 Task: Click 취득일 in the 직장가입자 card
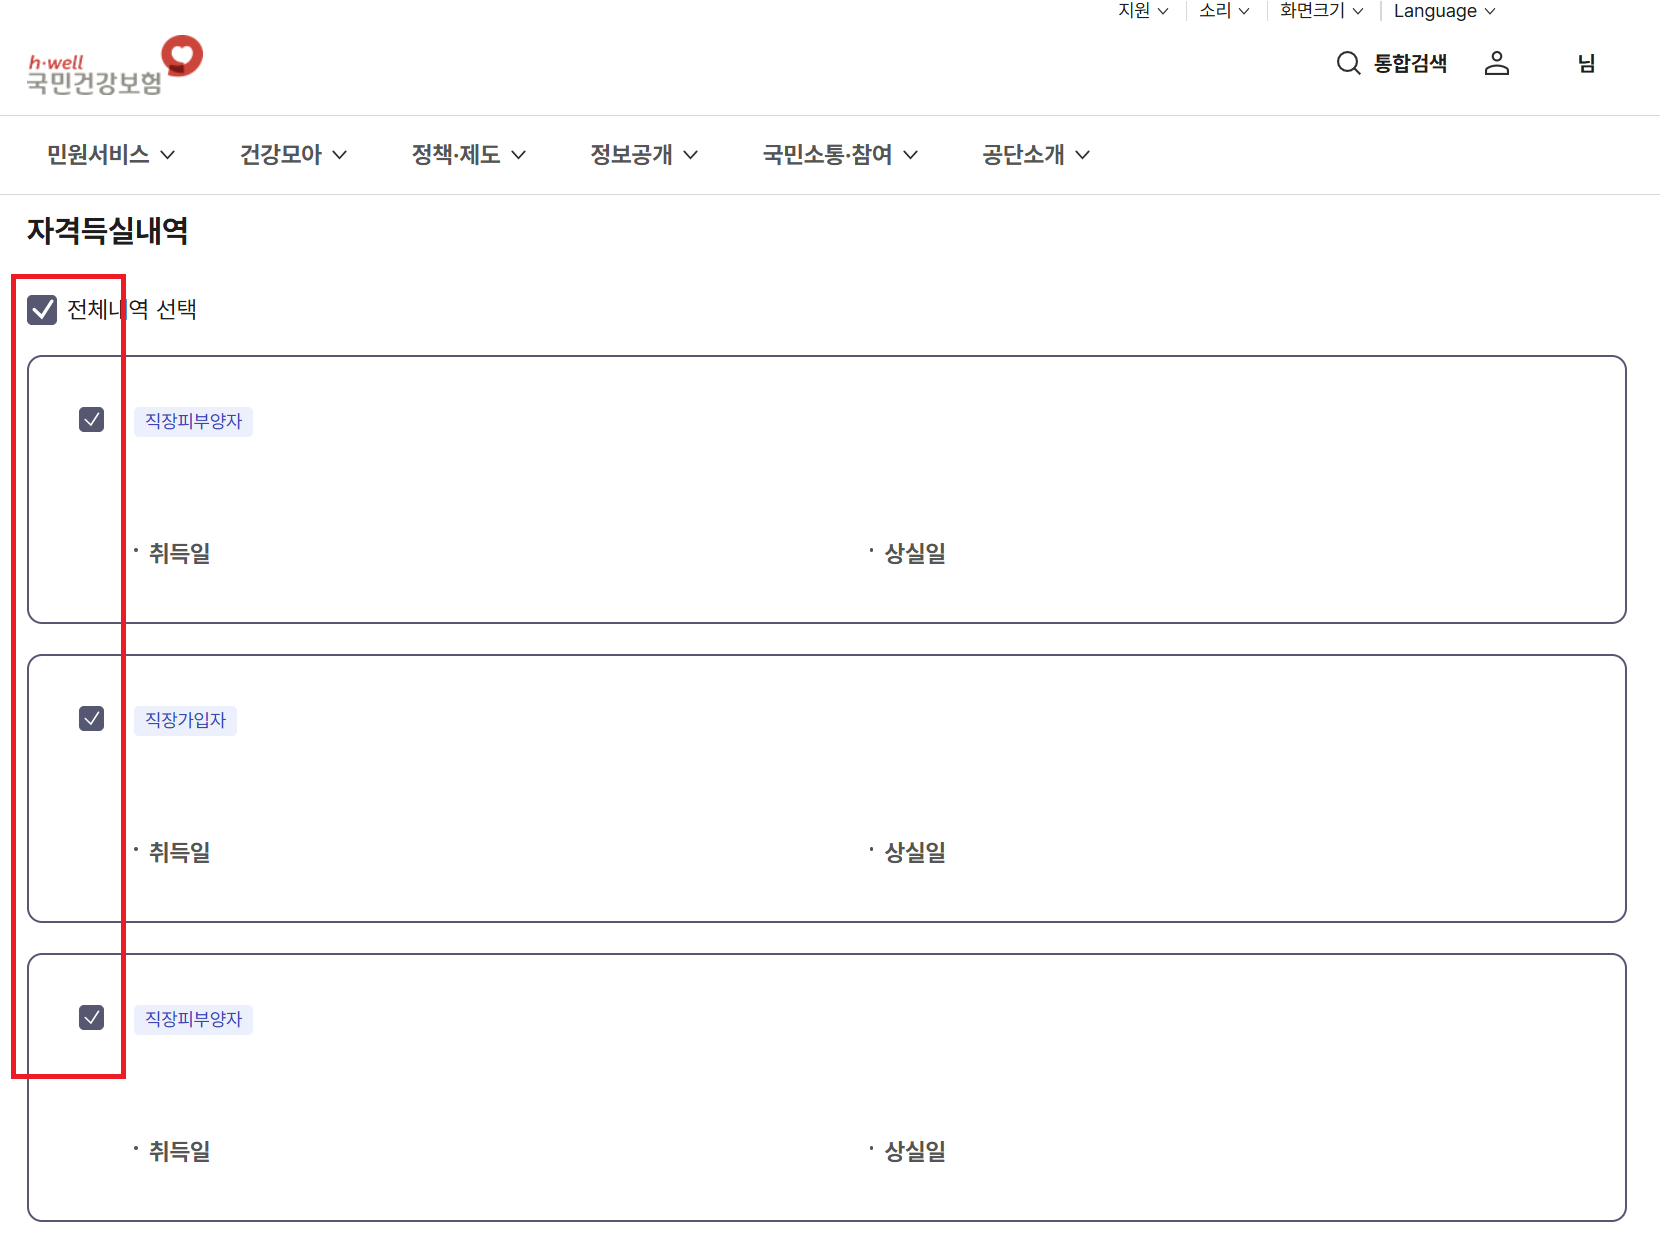click(179, 852)
